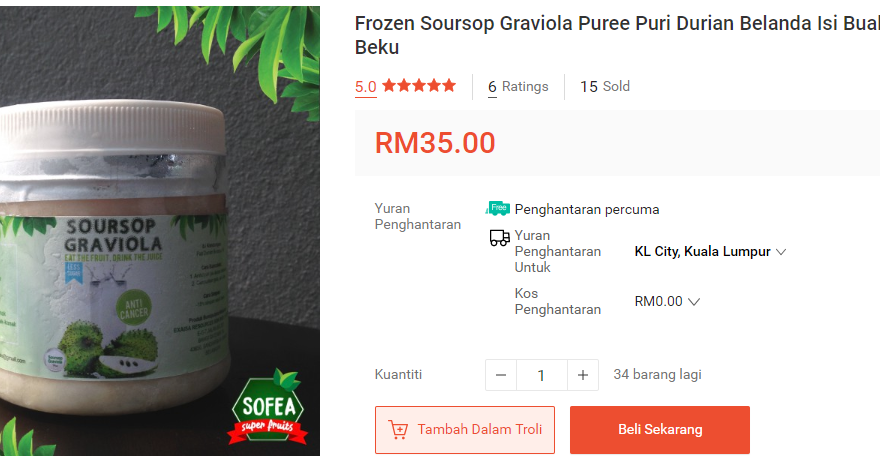The height and width of the screenshot is (462, 880).
Task: Click the quantity input field showing 1
Action: click(x=542, y=375)
